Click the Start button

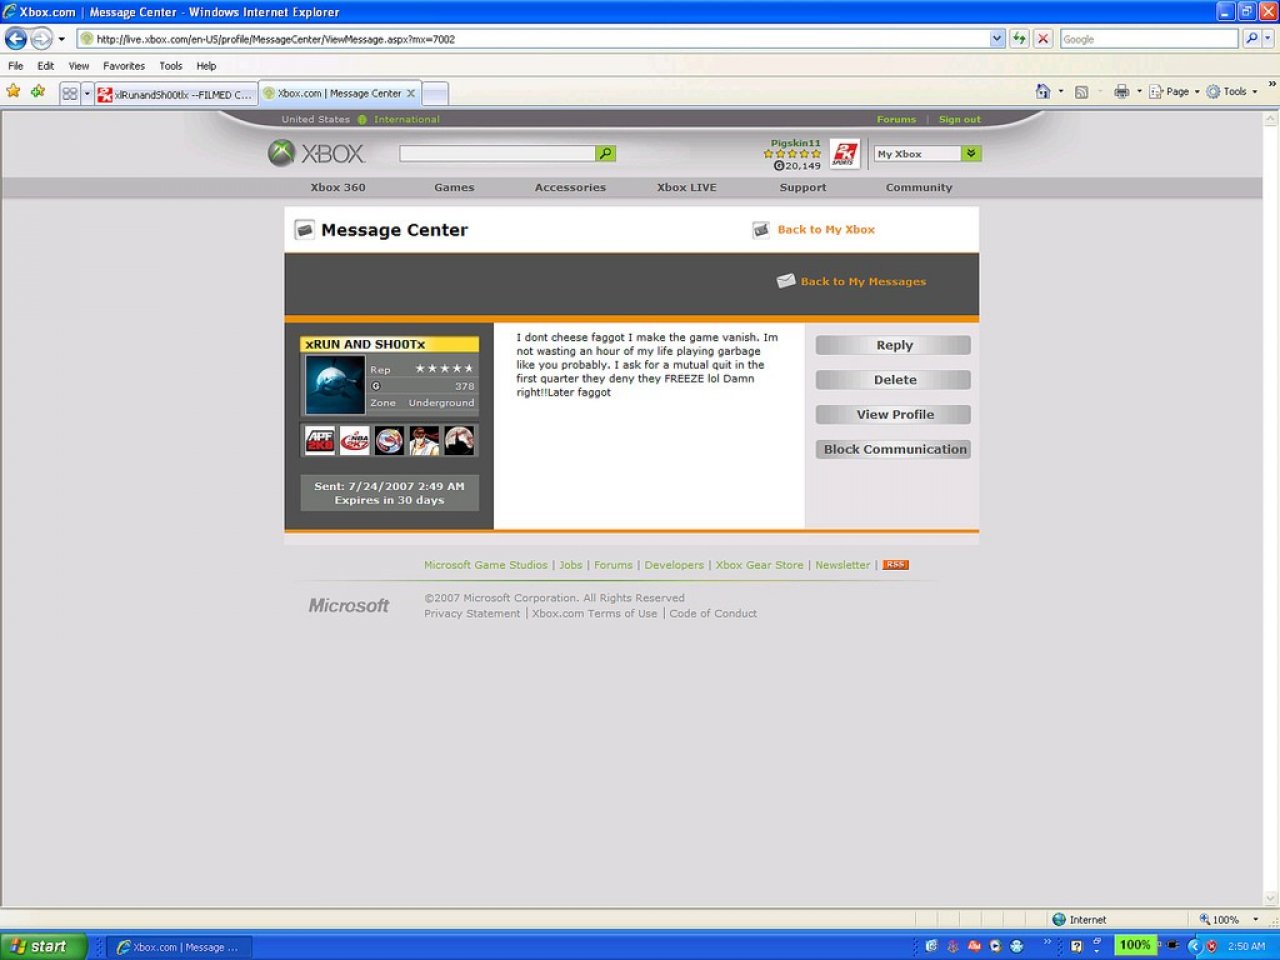pos(43,946)
